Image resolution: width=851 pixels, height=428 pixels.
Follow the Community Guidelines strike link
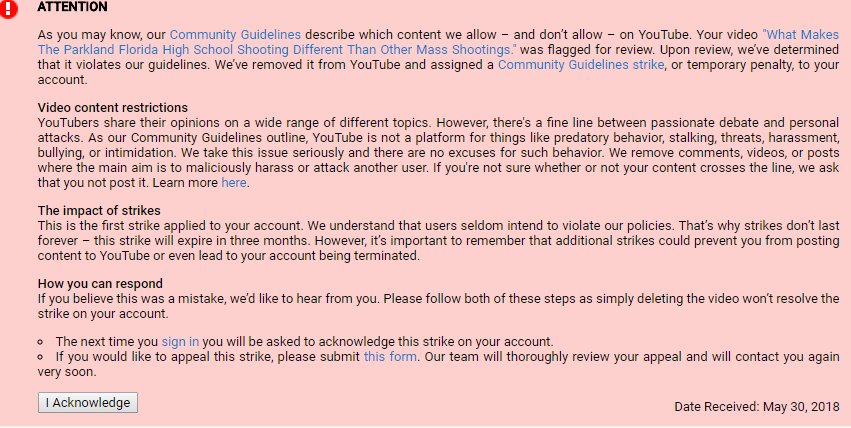click(581, 65)
